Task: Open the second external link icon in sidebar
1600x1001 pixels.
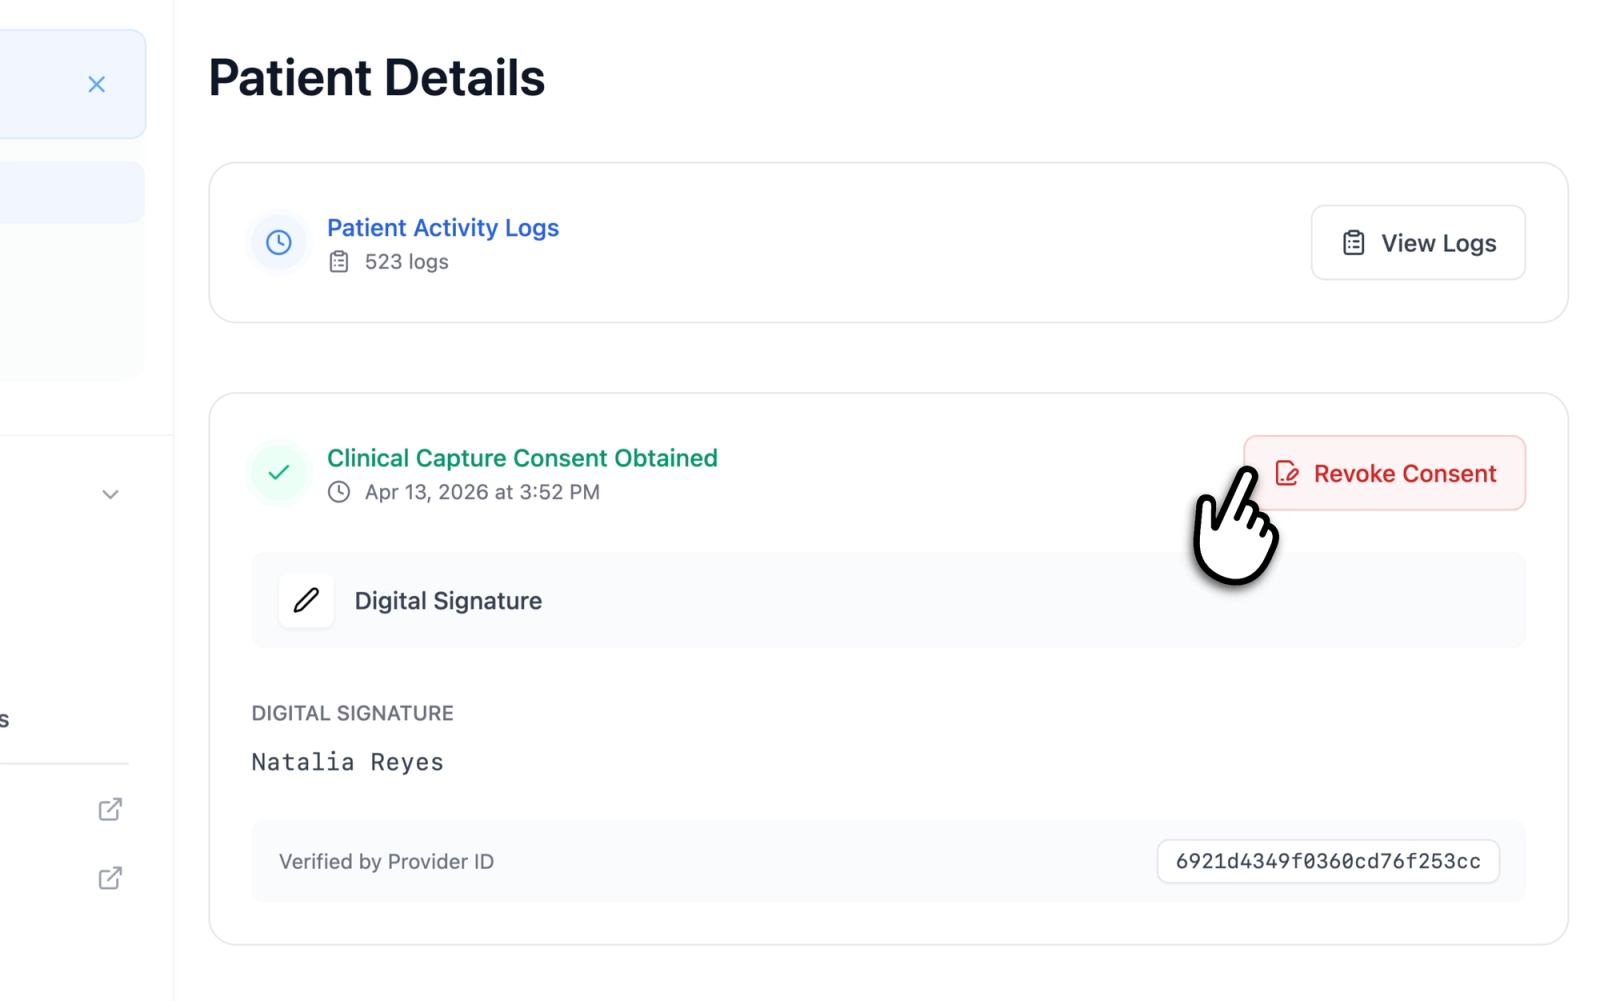Action: click(x=110, y=878)
